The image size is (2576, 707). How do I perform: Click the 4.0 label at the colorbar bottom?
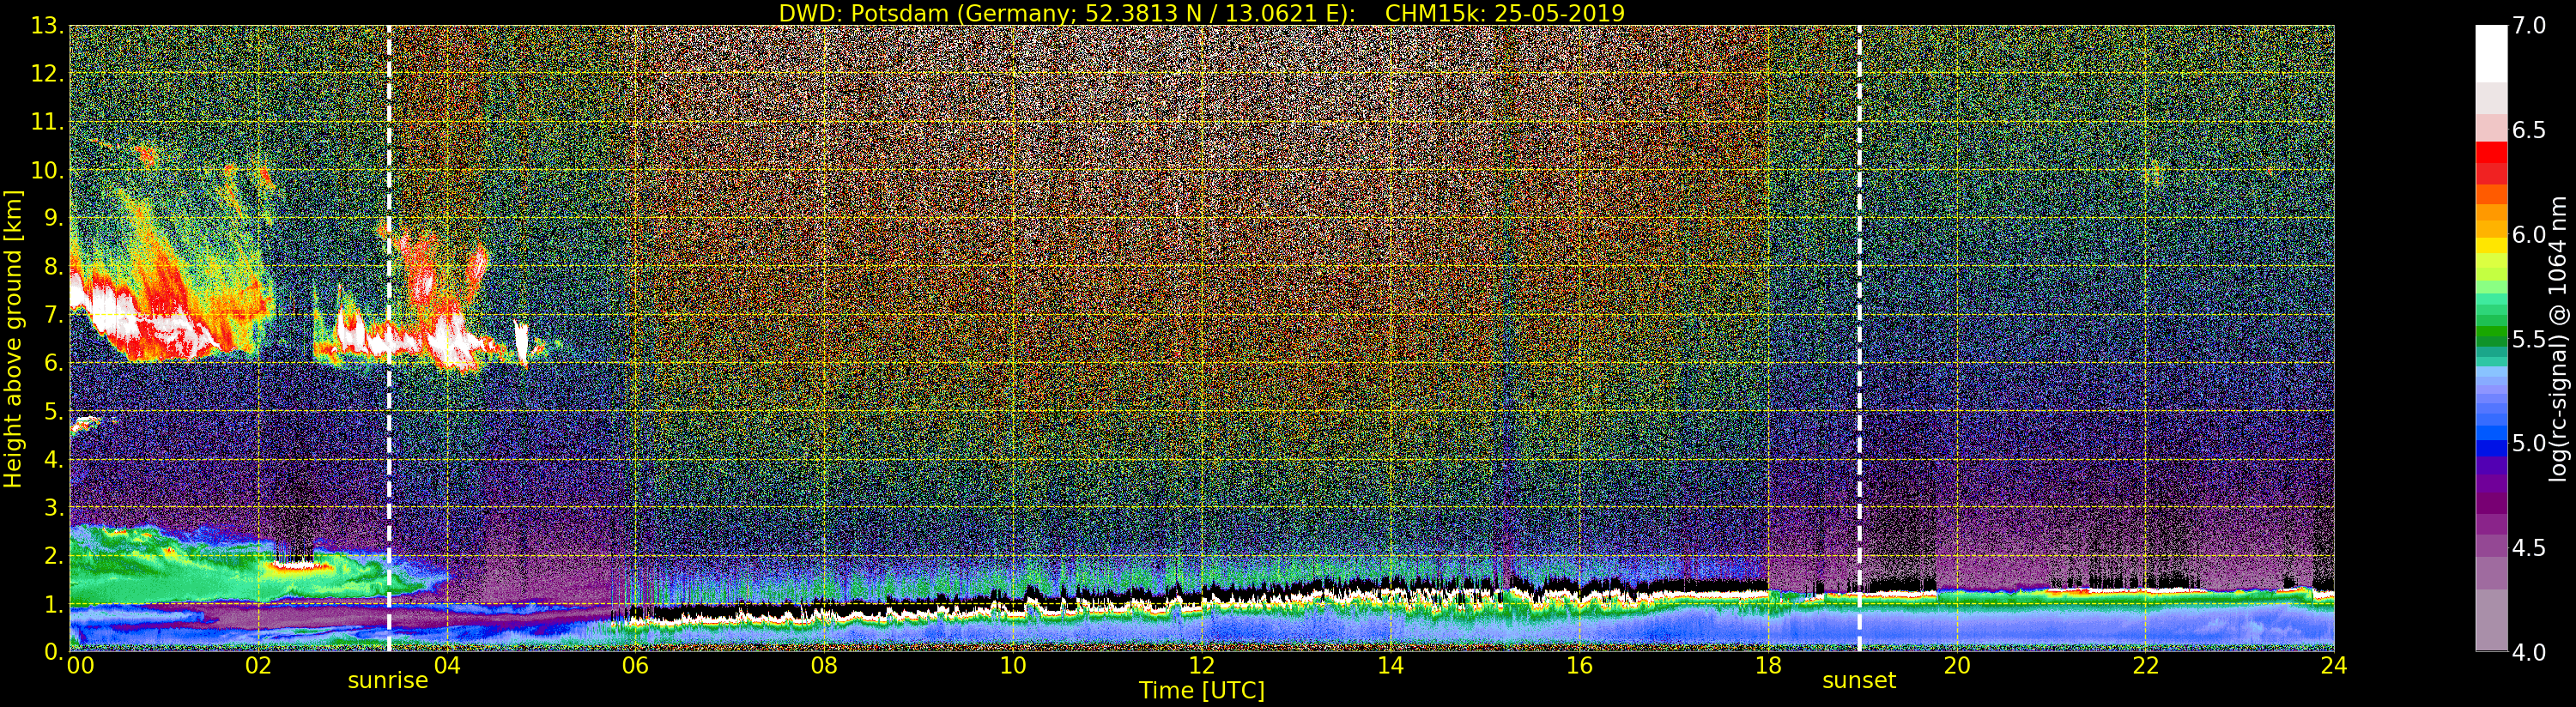(x=2528, y=652)
